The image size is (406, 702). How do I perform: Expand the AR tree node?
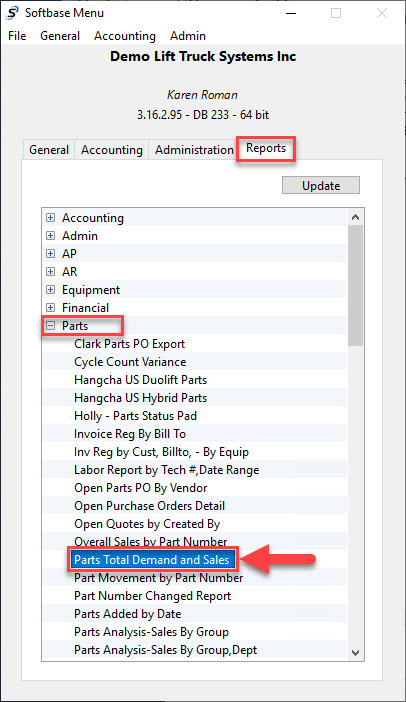pyautogui.click(x=51, y=271)
